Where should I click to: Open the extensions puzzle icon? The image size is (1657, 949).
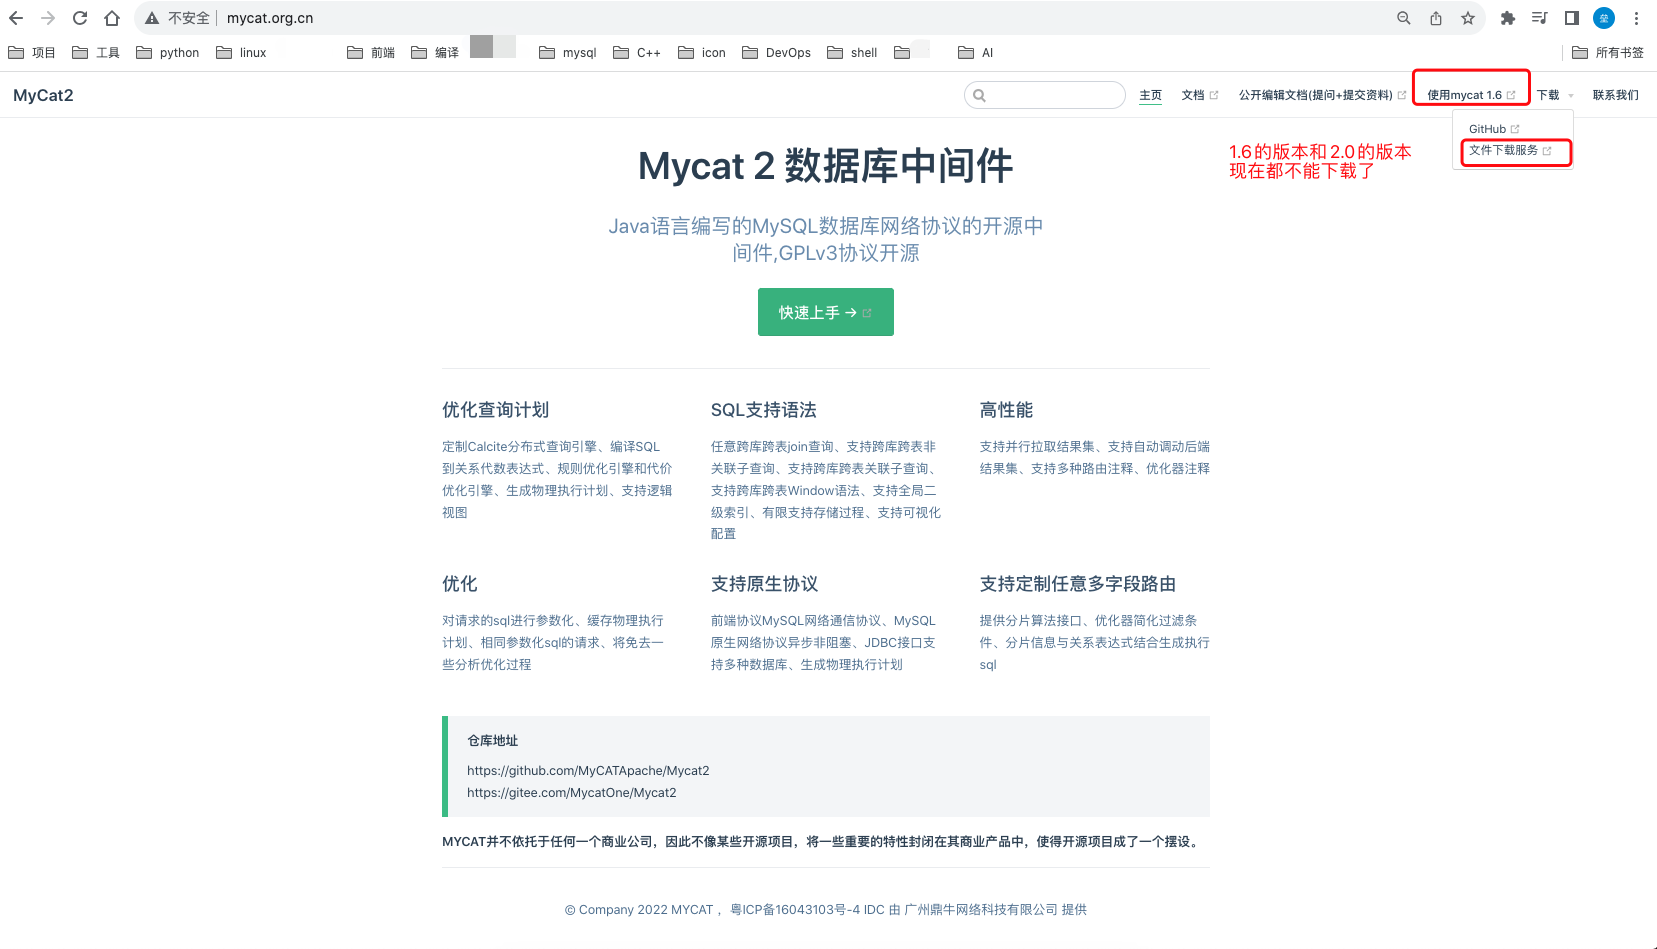1508,18
